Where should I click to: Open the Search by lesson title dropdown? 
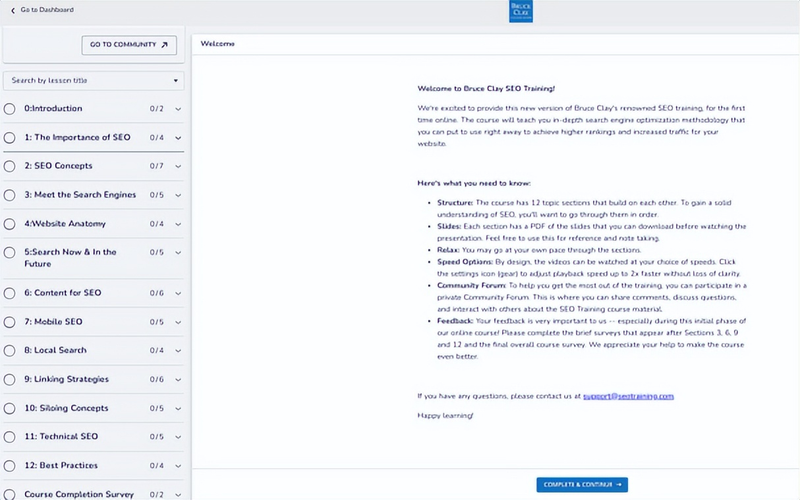point(93,80)
